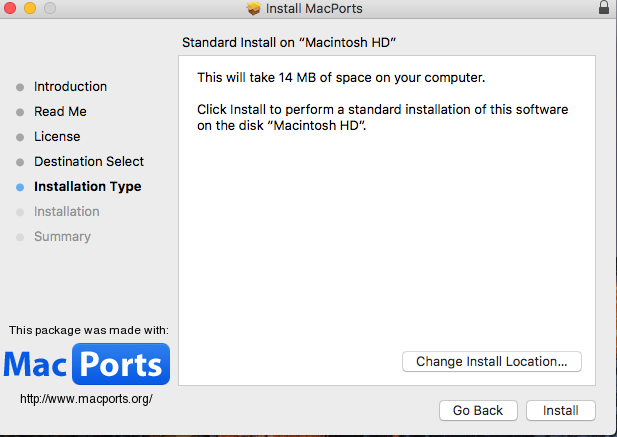Click the MacPorts logo image
617x437 pixels.
(x=87, y=364)
